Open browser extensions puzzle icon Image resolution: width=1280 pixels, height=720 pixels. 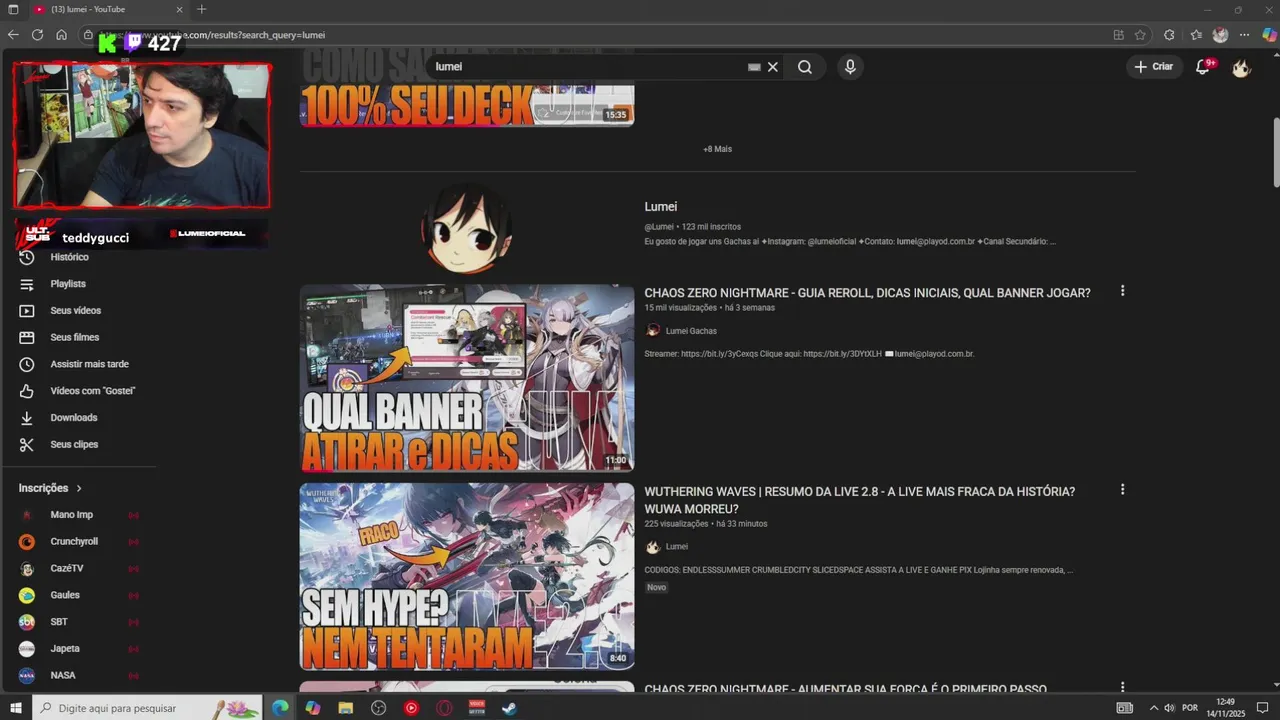point(1169,35)
